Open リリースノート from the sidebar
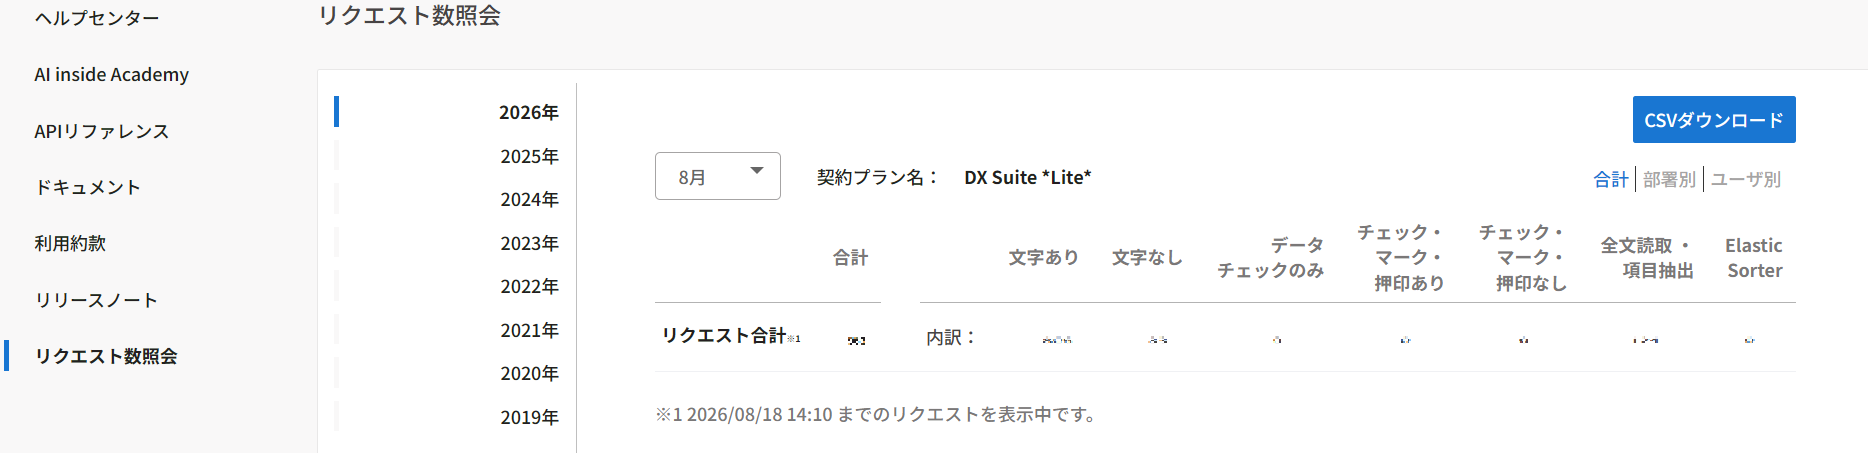This screenshot has width=1868, height=453. click(x=96, y=300)
